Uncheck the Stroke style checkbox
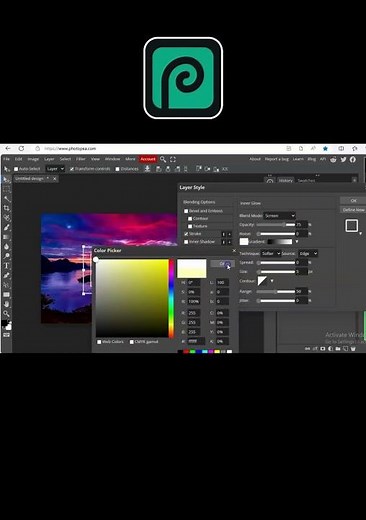Viewport: 366px width, 520px height. pyautogui.click(x=186, y=234)
